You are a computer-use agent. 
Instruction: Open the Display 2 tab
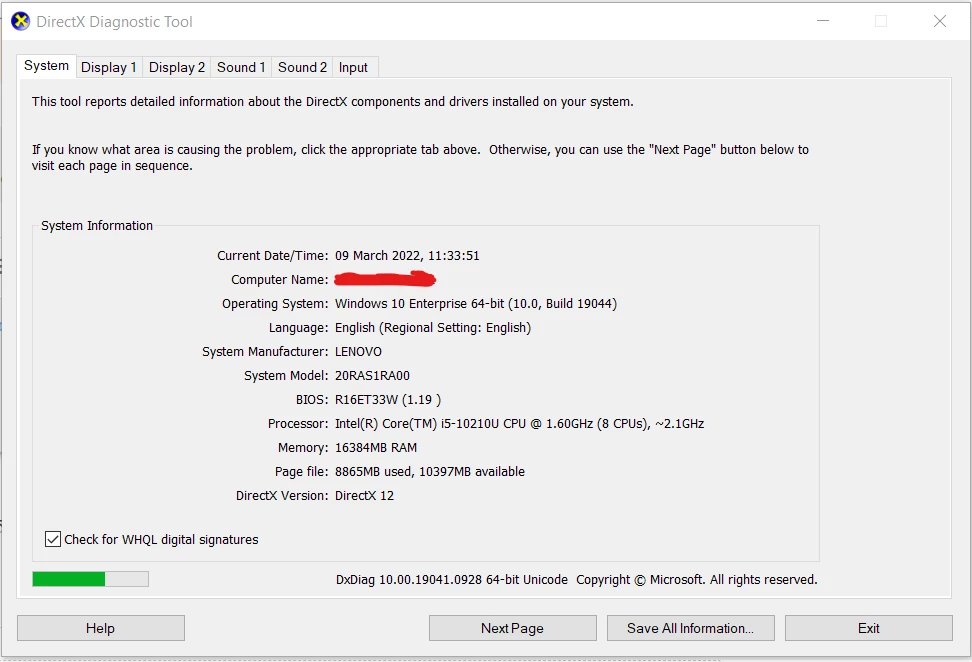tap(177, 67)
